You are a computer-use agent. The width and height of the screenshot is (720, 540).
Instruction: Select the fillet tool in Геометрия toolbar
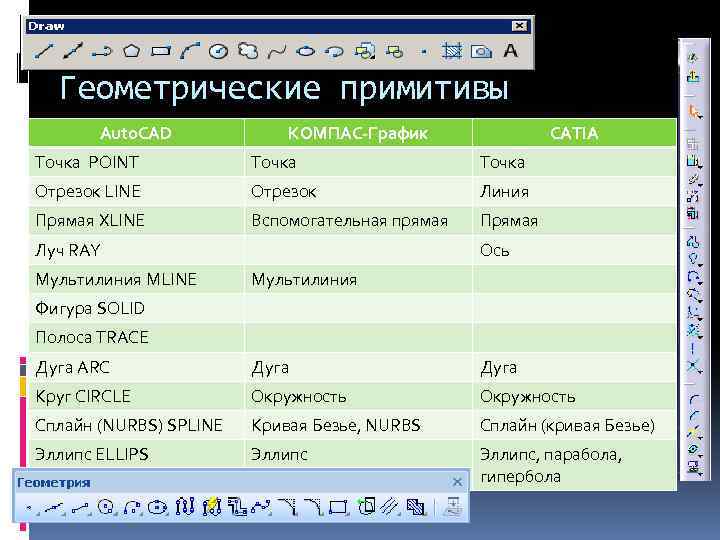[x=314, y=506]
